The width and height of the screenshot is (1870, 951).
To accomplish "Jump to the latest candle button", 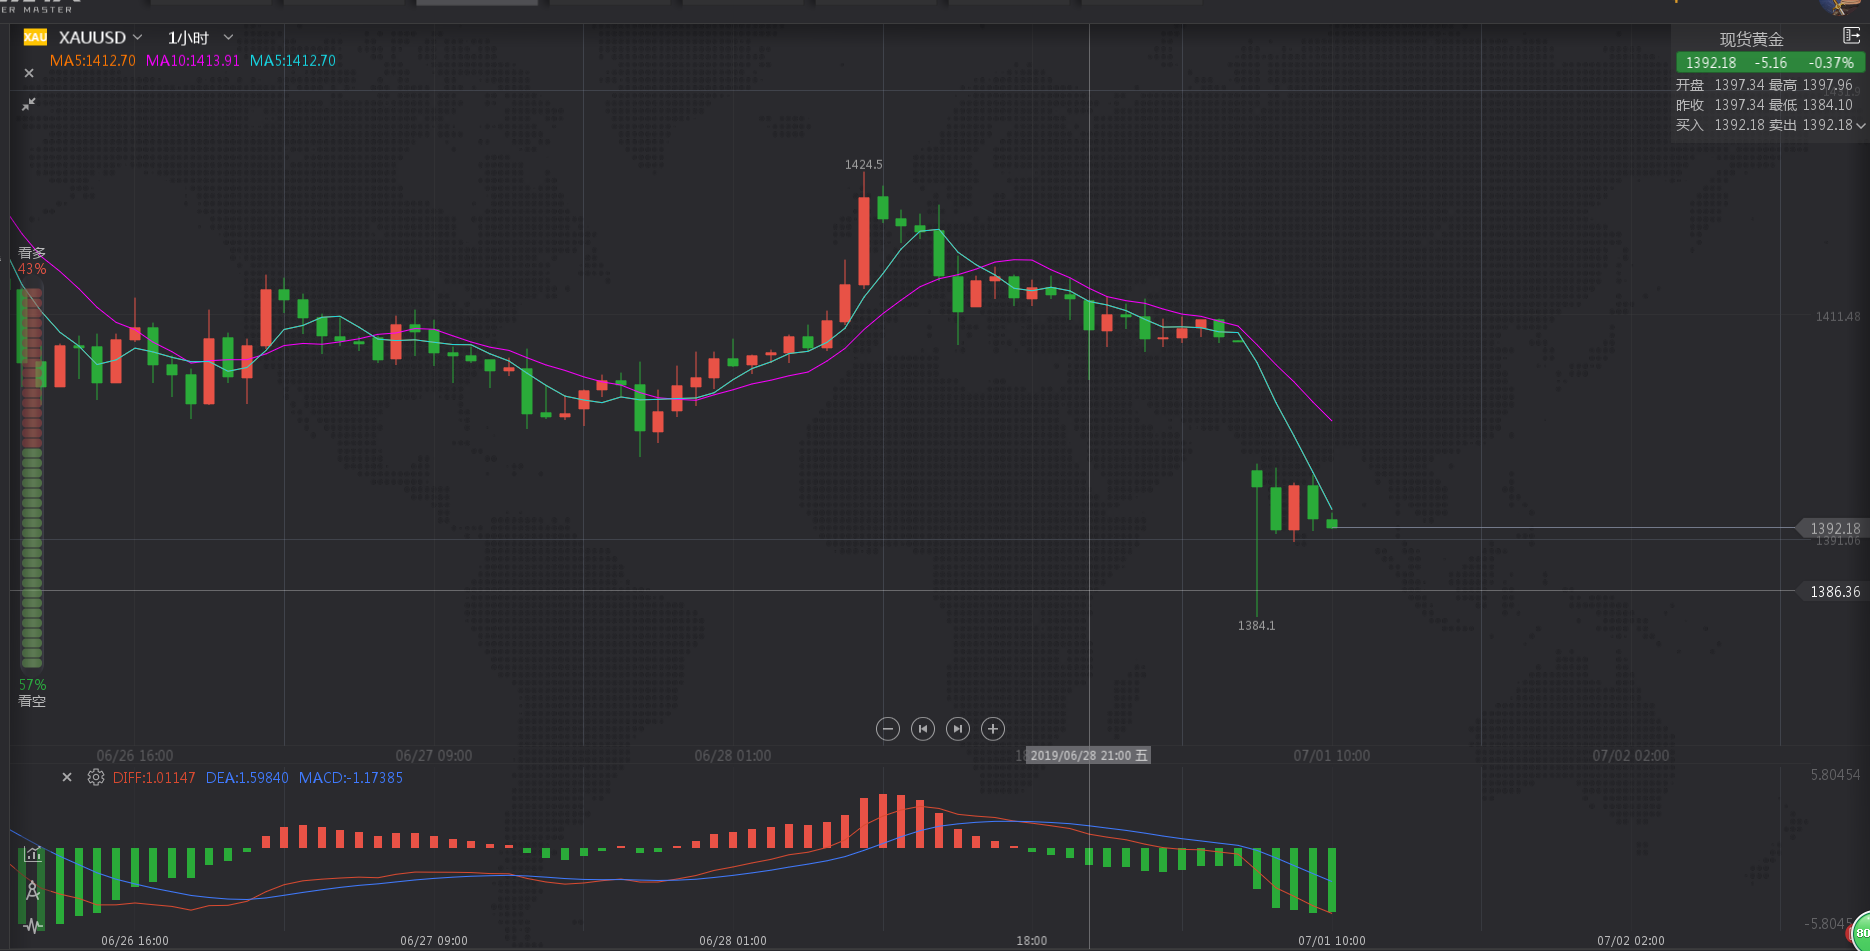I will coord(958,729).
